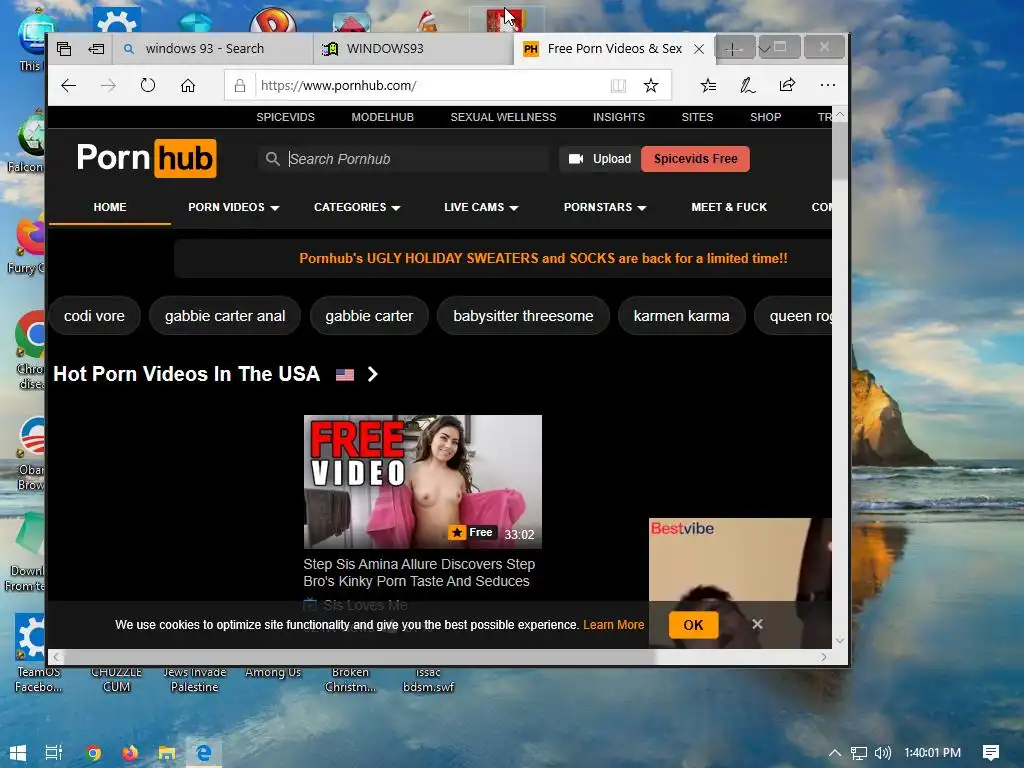The height and width of the screenshot is (768, 1024).
Task: Click the Upload button with camera icon
Action: pyautogui.click(x=600, y=159)
